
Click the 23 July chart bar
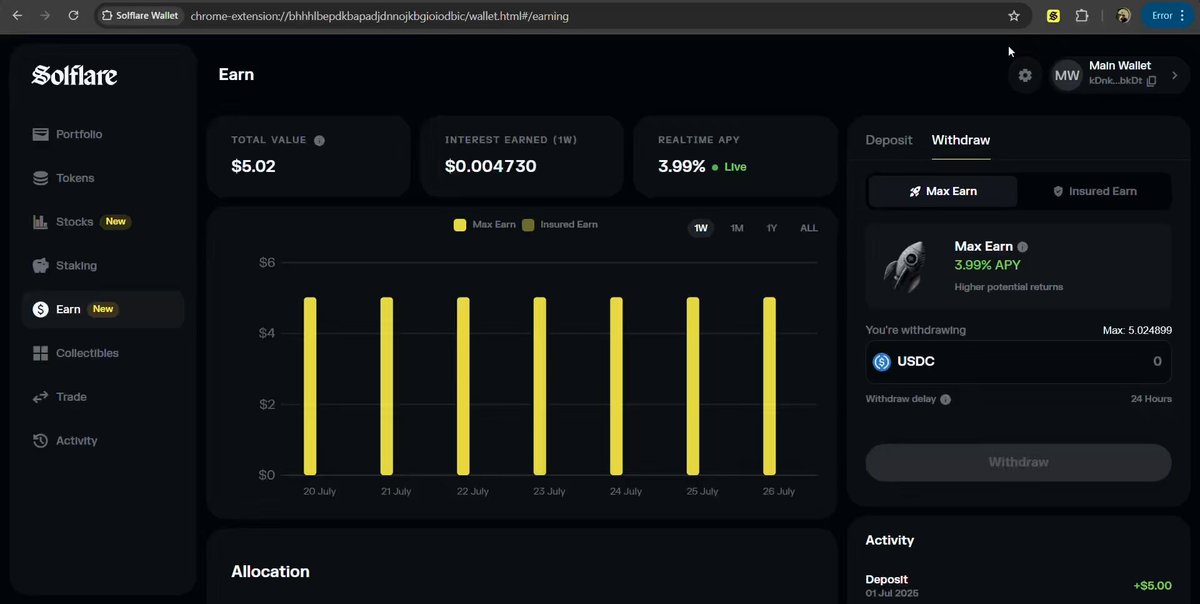click(540, 386)
